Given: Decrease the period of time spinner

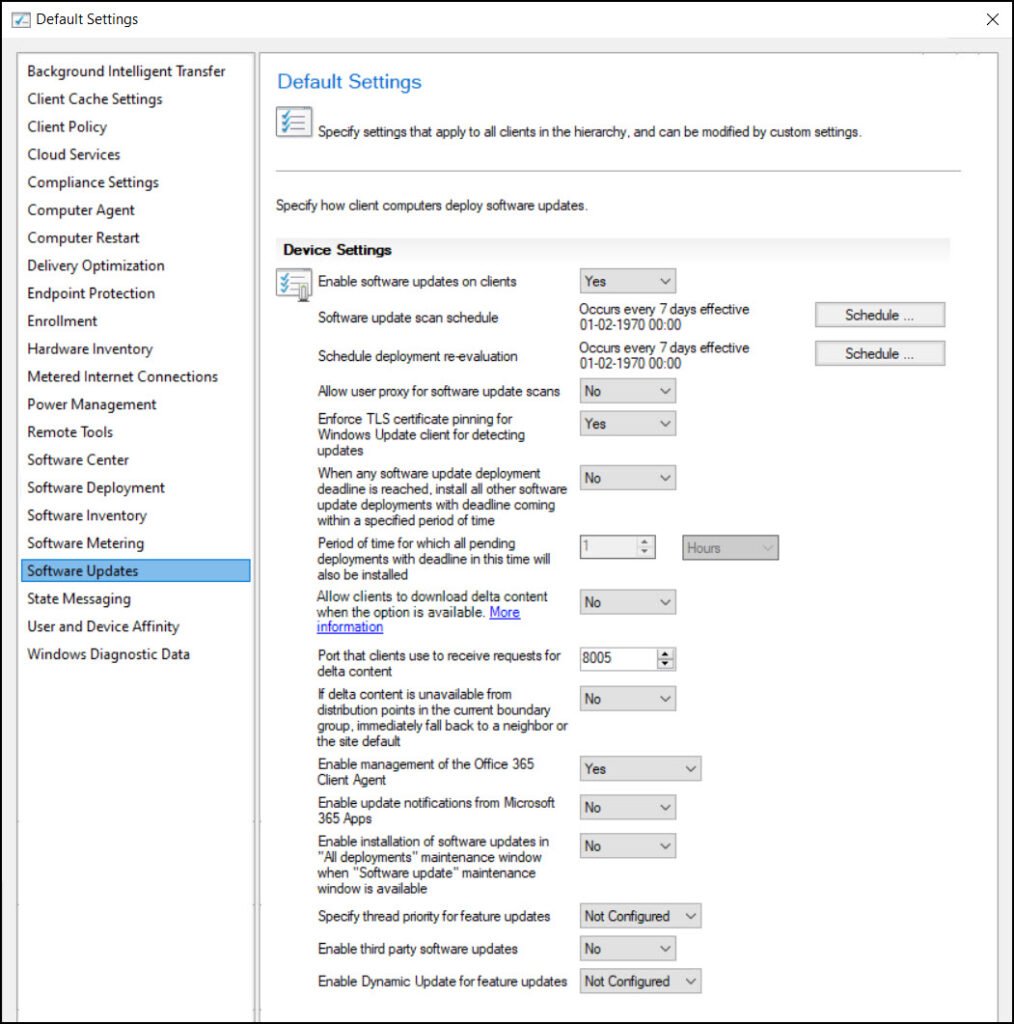Looking at the screenshot, I should click(645, 552).
